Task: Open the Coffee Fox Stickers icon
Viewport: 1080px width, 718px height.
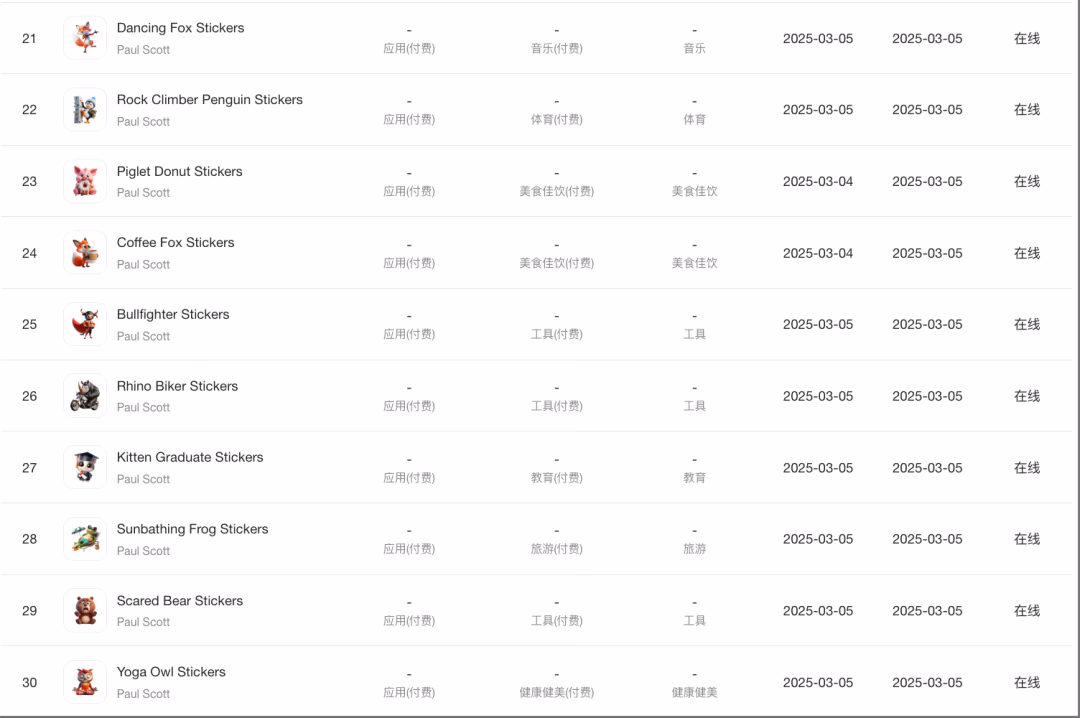Action: [85, 253]
